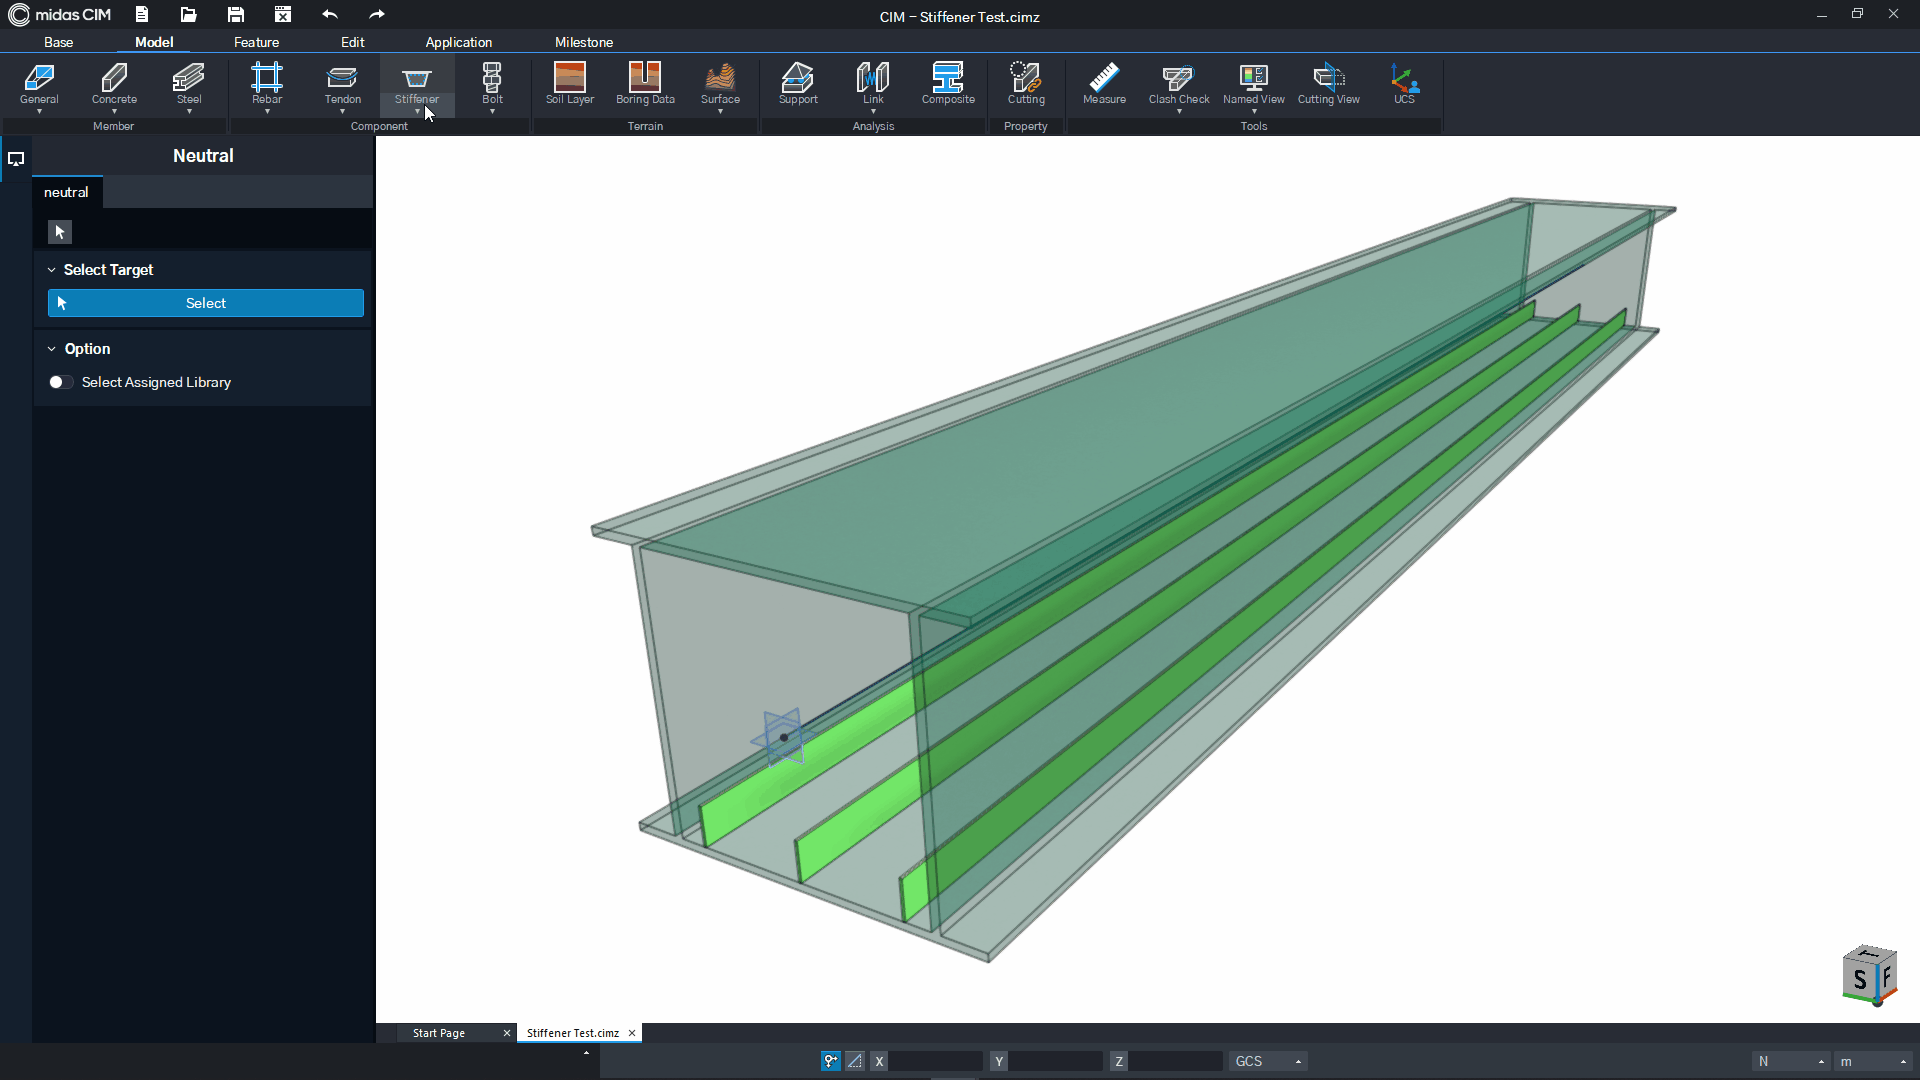Redo the last action
The width and height of the screenshot is (1920, 1080).
[377, 15]
